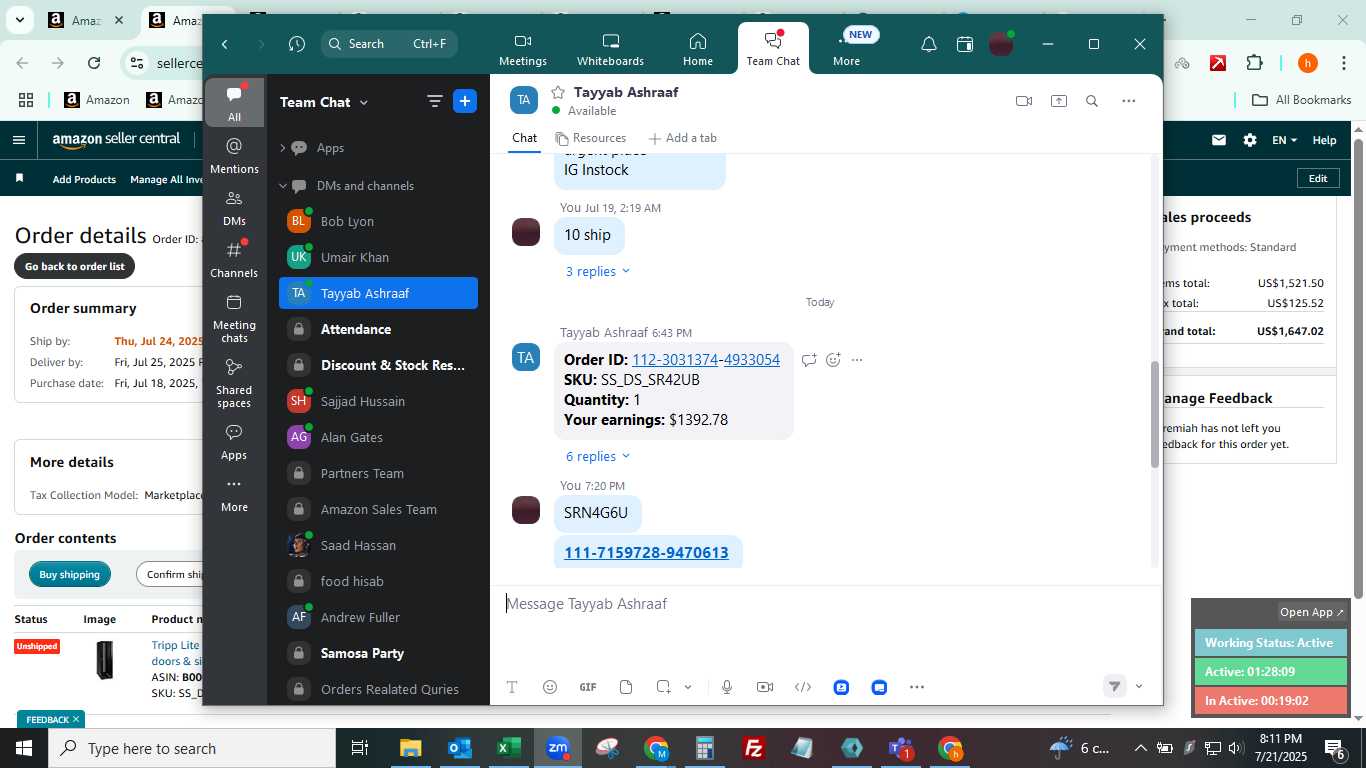Open emoji picker in message composer
Viewport: 1366px width, 768px height.
coord(550,687)
